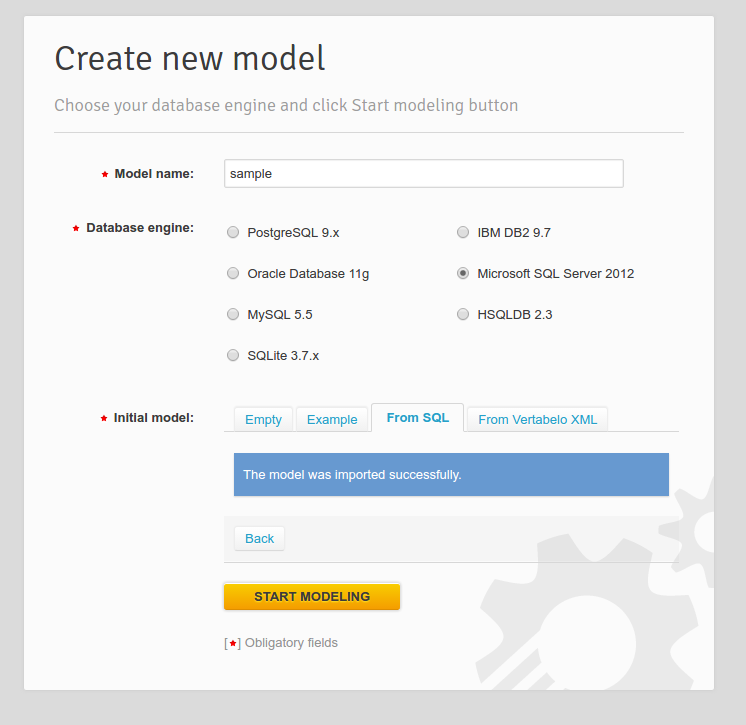Select Microsoft SQL Server 2012 radio button
The height and width of the screenshot is (725, 746).
(x=462, y=273)
